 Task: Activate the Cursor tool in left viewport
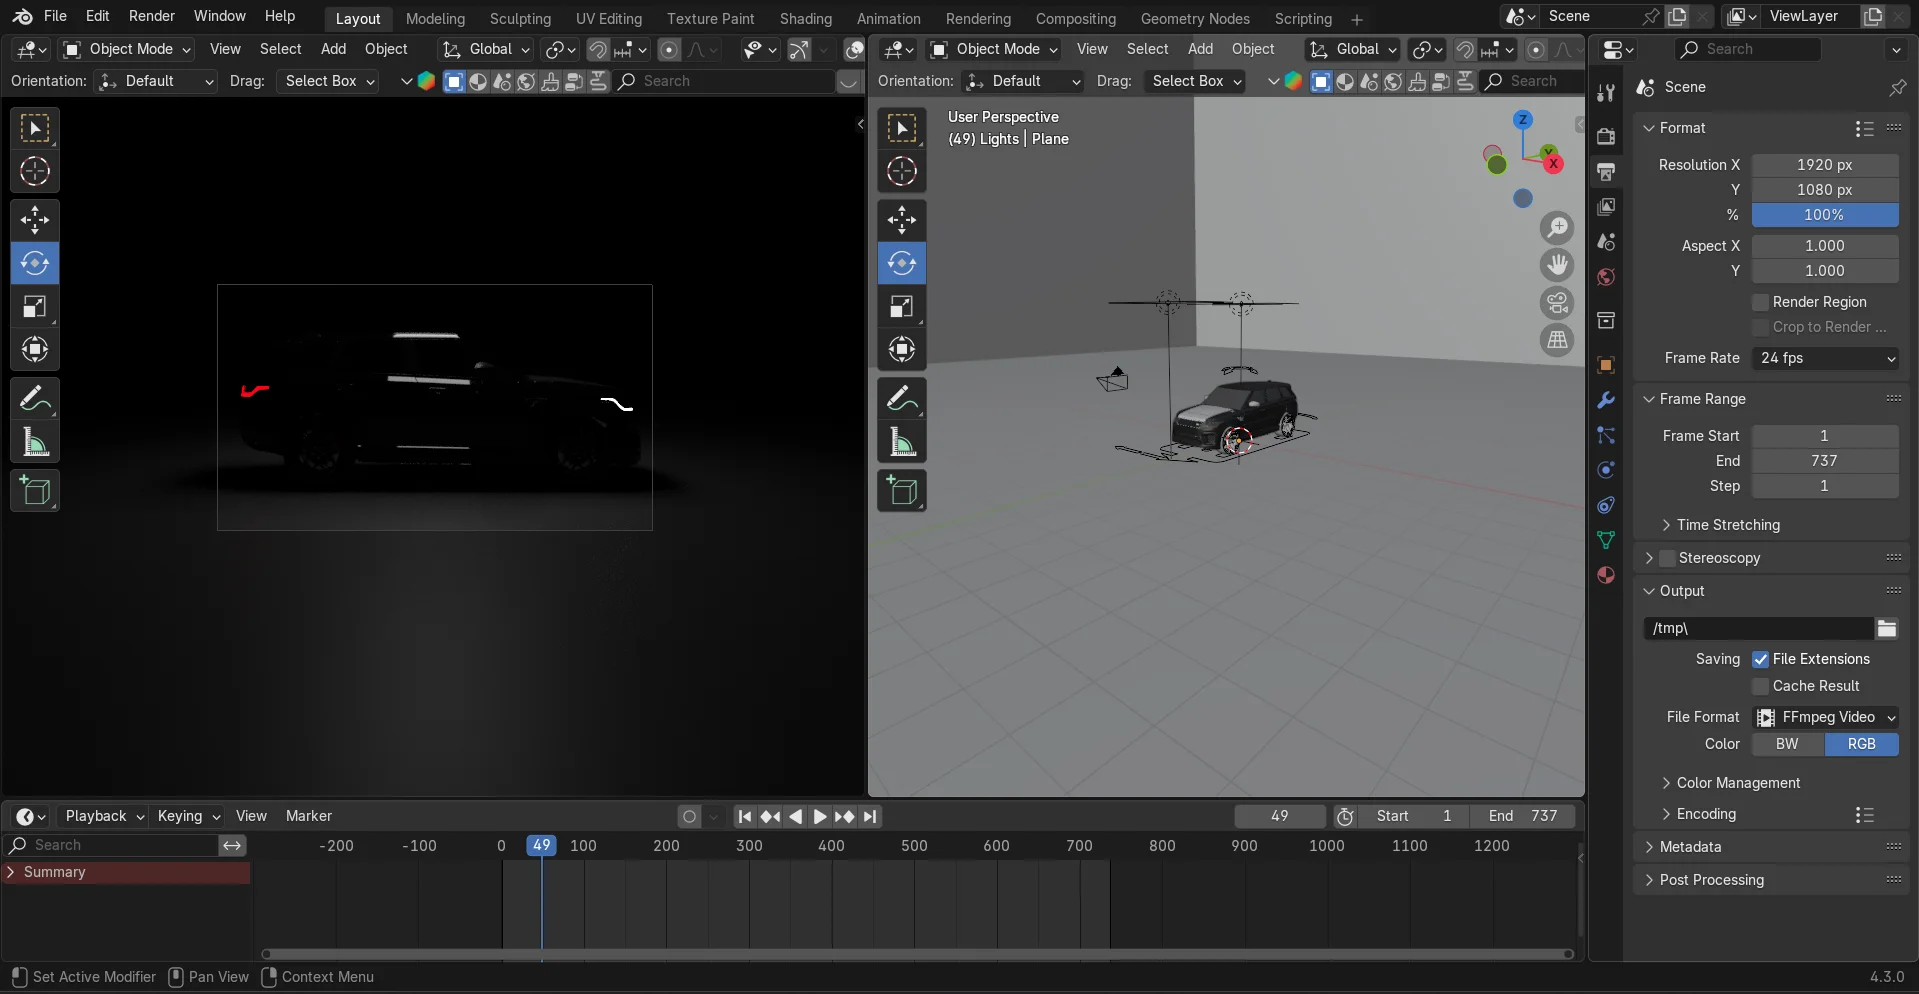click(35, 172)
